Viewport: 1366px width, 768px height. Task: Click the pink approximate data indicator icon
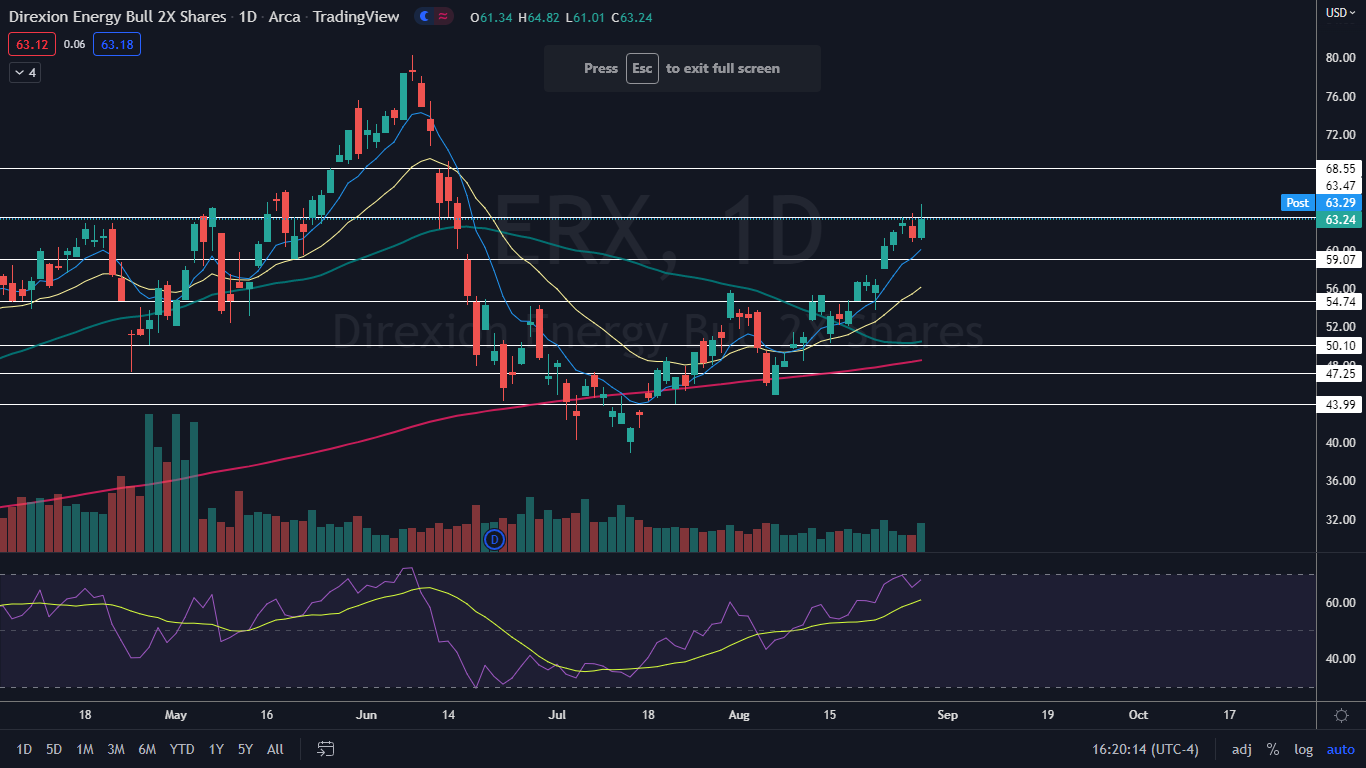[443, 16]
